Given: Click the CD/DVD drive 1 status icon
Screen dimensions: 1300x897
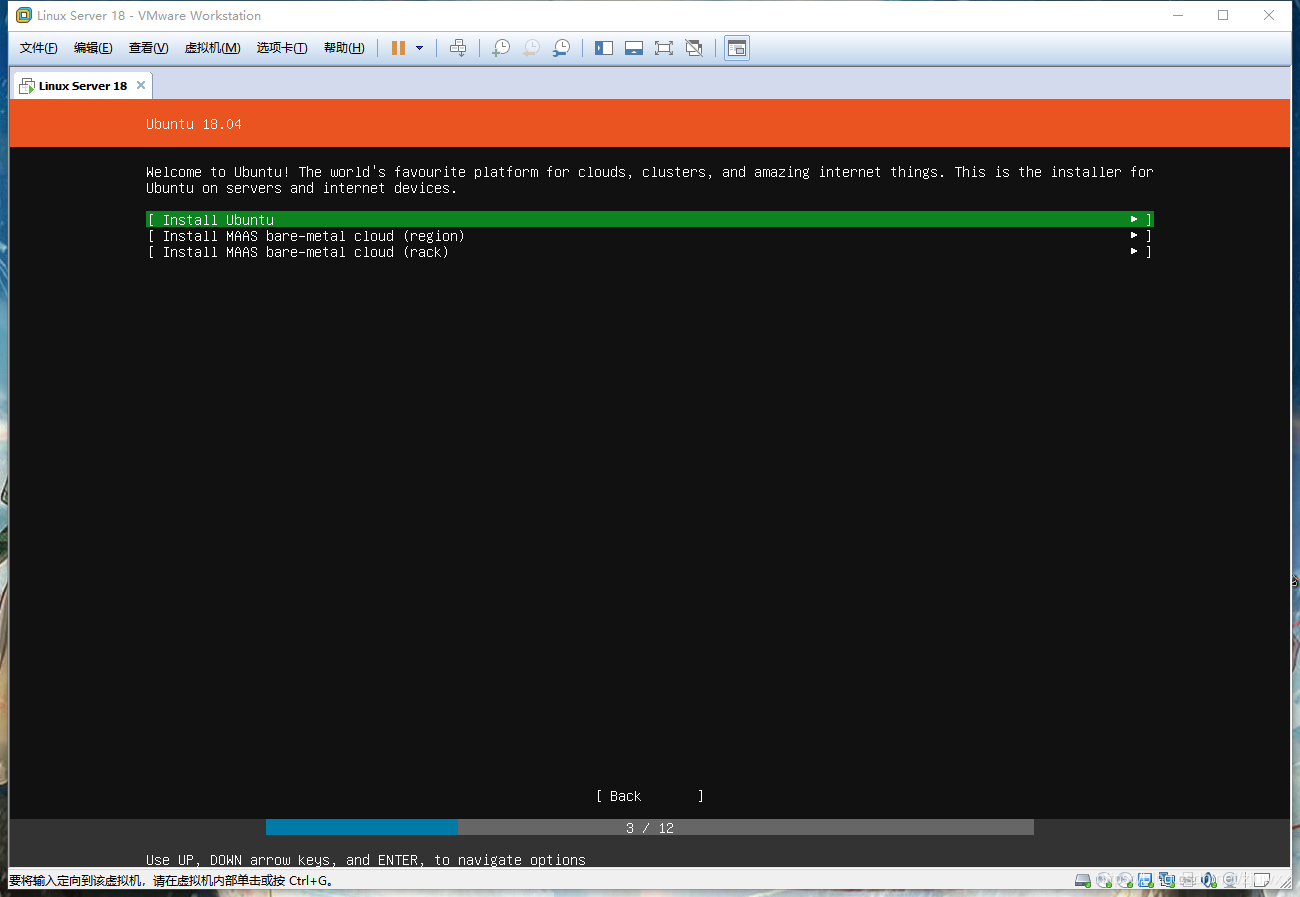Looking at the screenshot, I should [x=1104, y=880].
